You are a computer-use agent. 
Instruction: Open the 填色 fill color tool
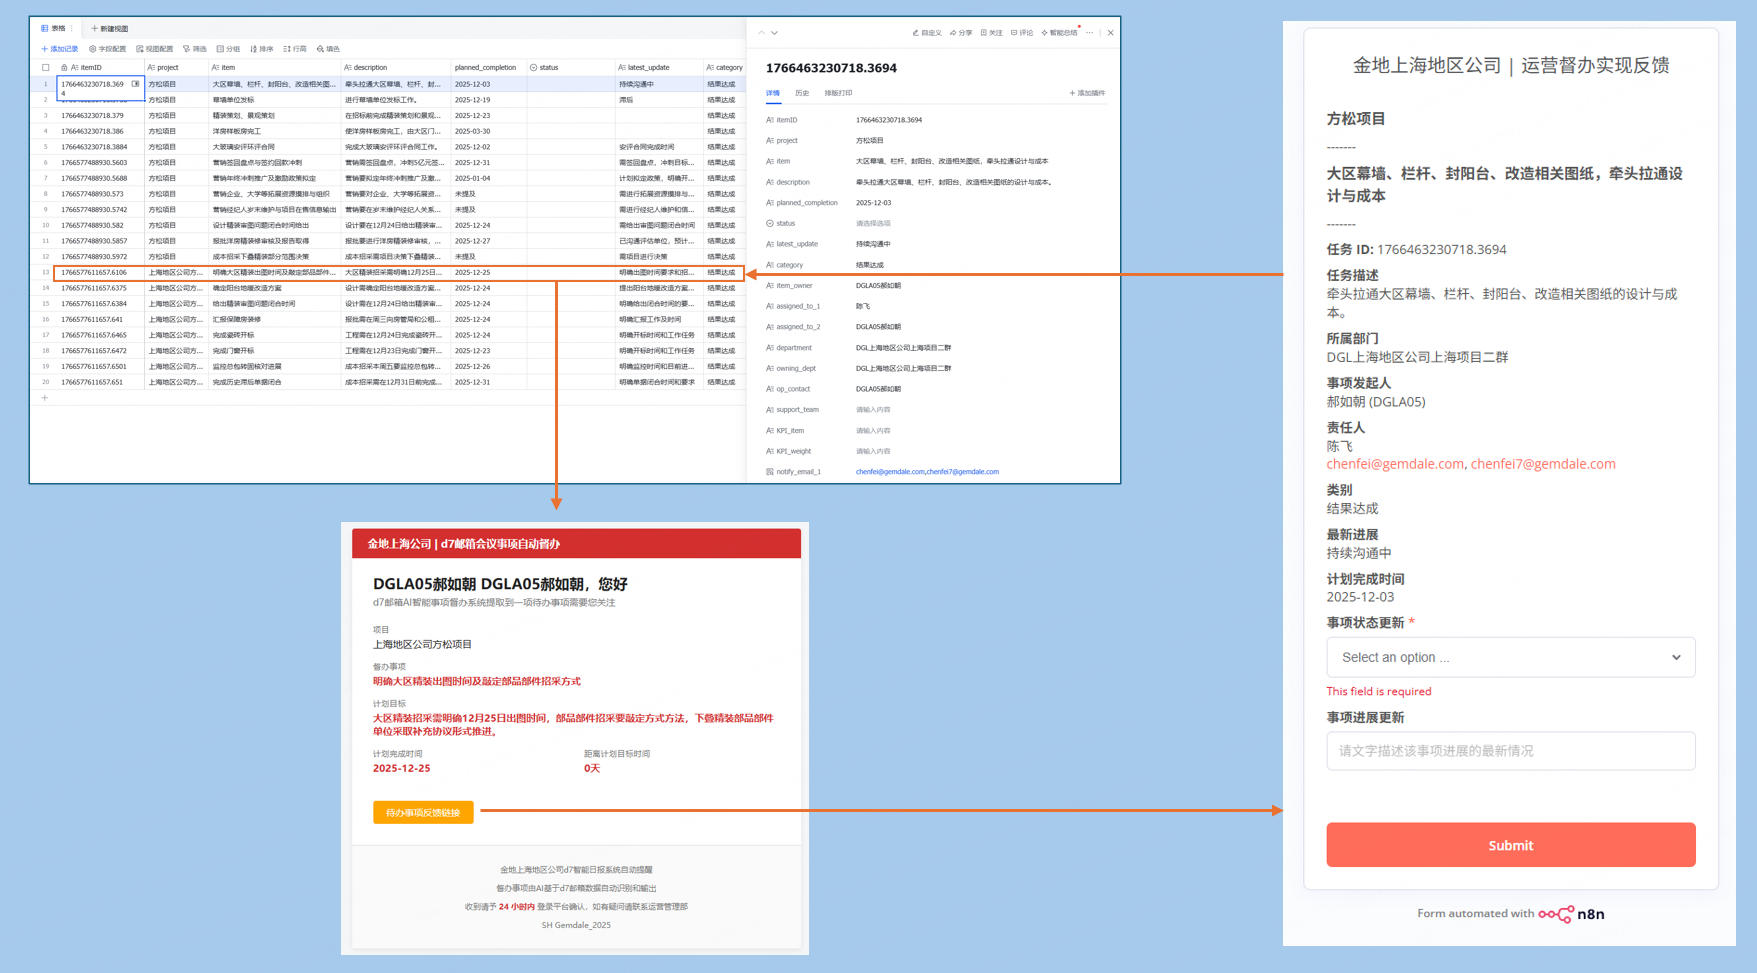coord(328,49)
